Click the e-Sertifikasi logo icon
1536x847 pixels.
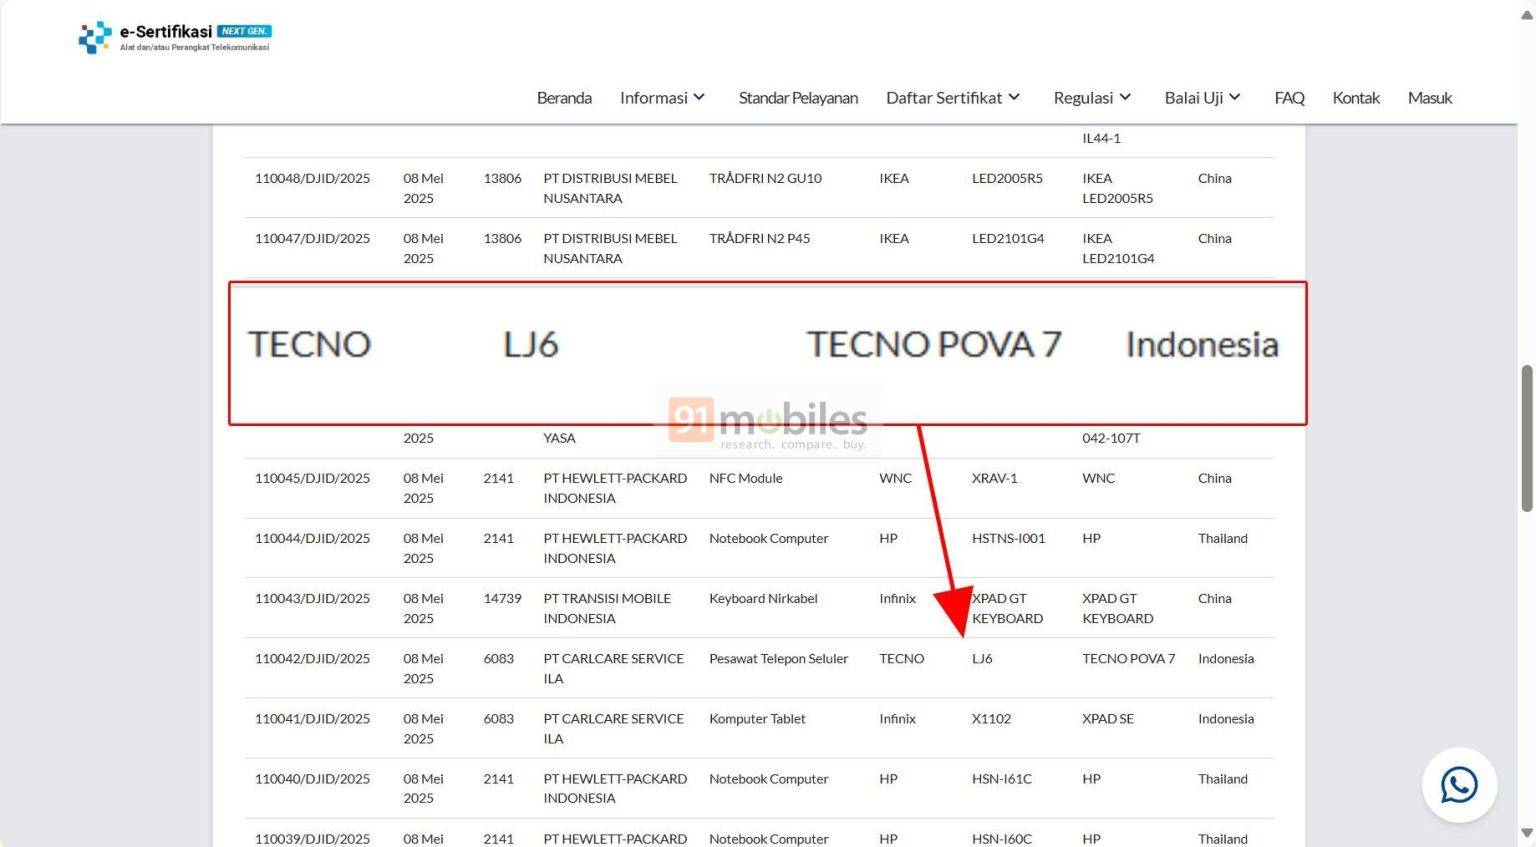(x=95, y=37)
